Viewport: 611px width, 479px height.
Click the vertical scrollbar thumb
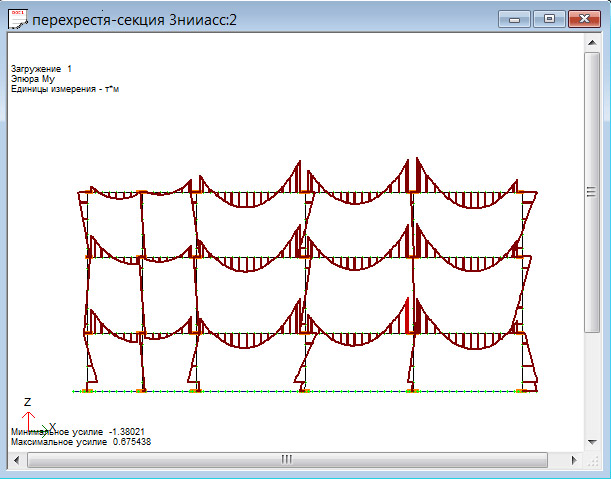[x=592, y=192]
